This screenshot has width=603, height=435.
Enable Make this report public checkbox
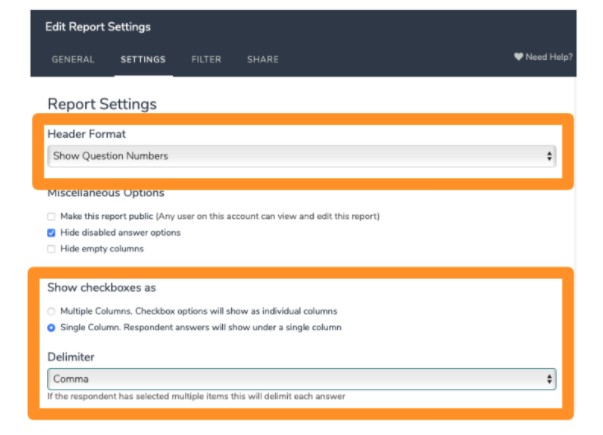pos(51,216)
